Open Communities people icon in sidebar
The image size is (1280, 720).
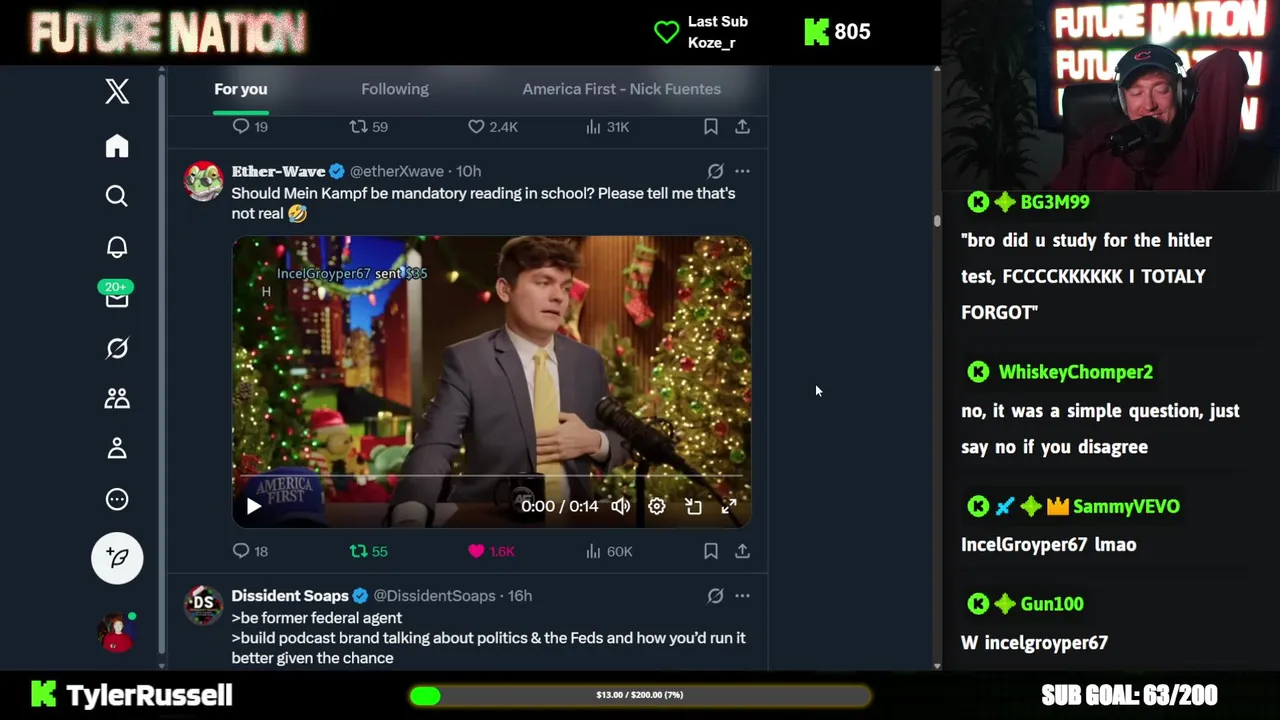pyautogui.click(x=117, y=398)
